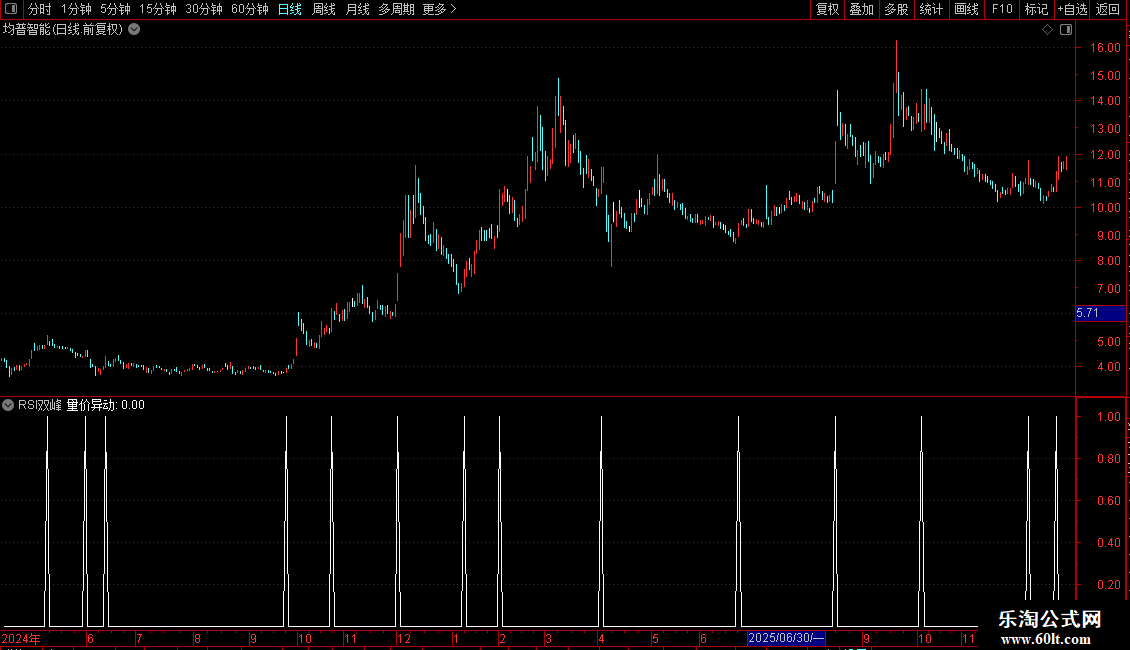Screen dimensions: 1130x650
Task: Click month 12 marker on time axis
Action: coord(404,638)
